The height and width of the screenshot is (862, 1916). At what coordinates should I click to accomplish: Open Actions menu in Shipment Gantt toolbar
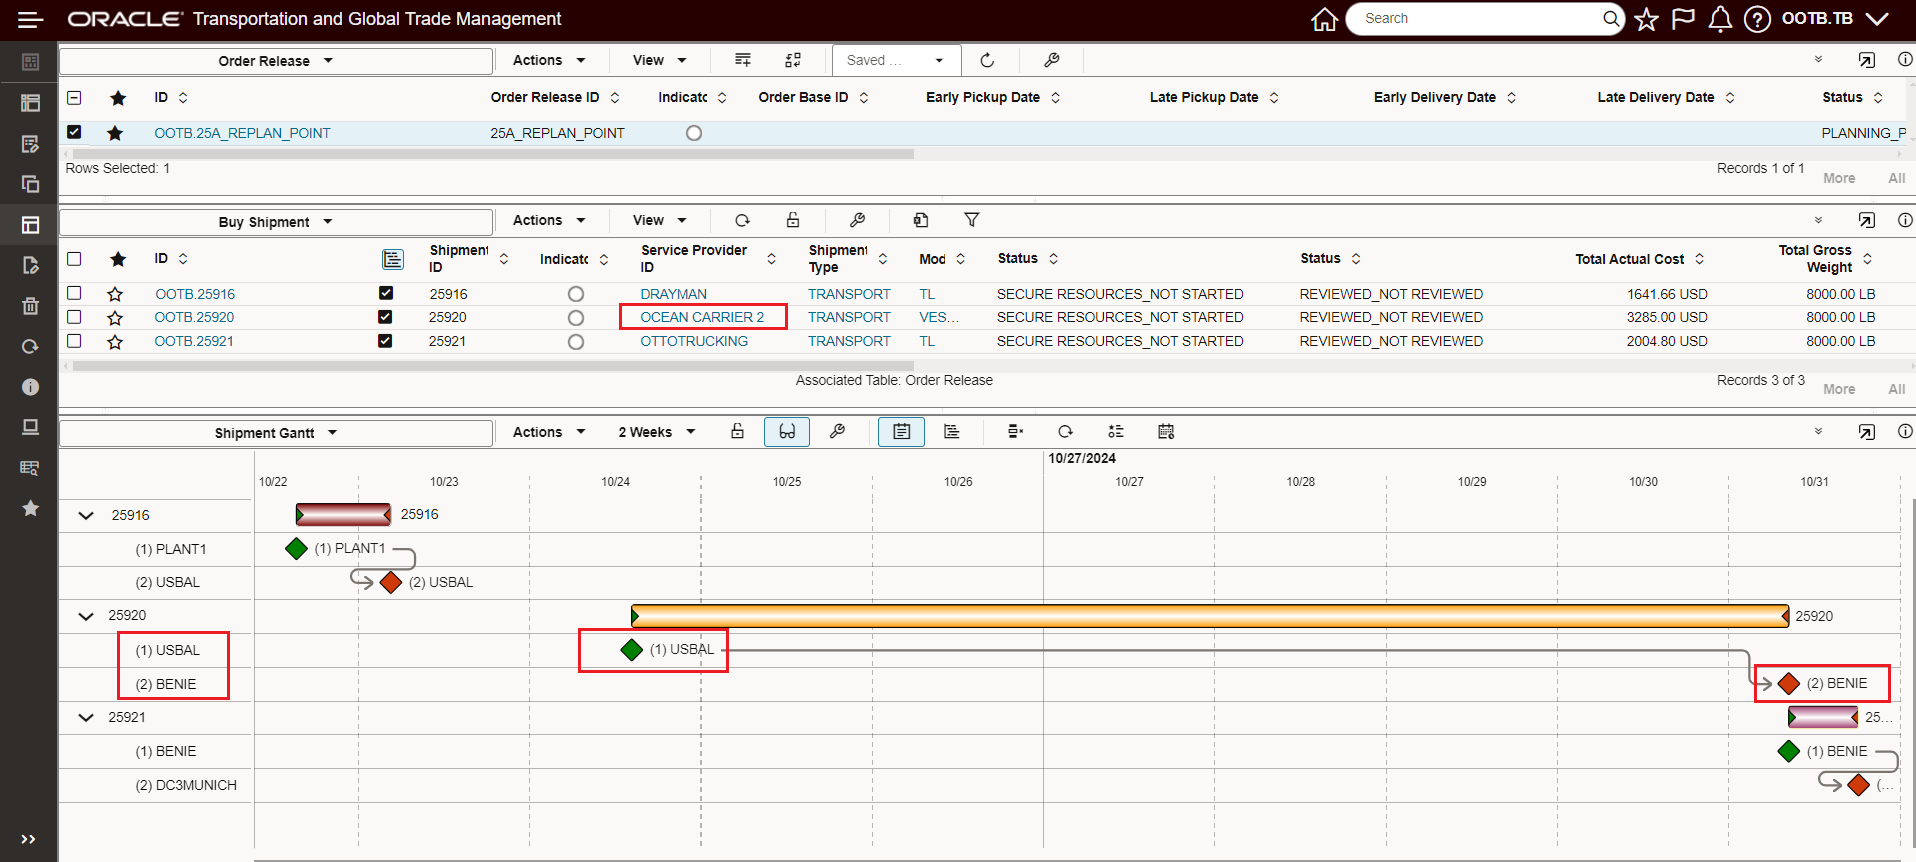(549, 432)
